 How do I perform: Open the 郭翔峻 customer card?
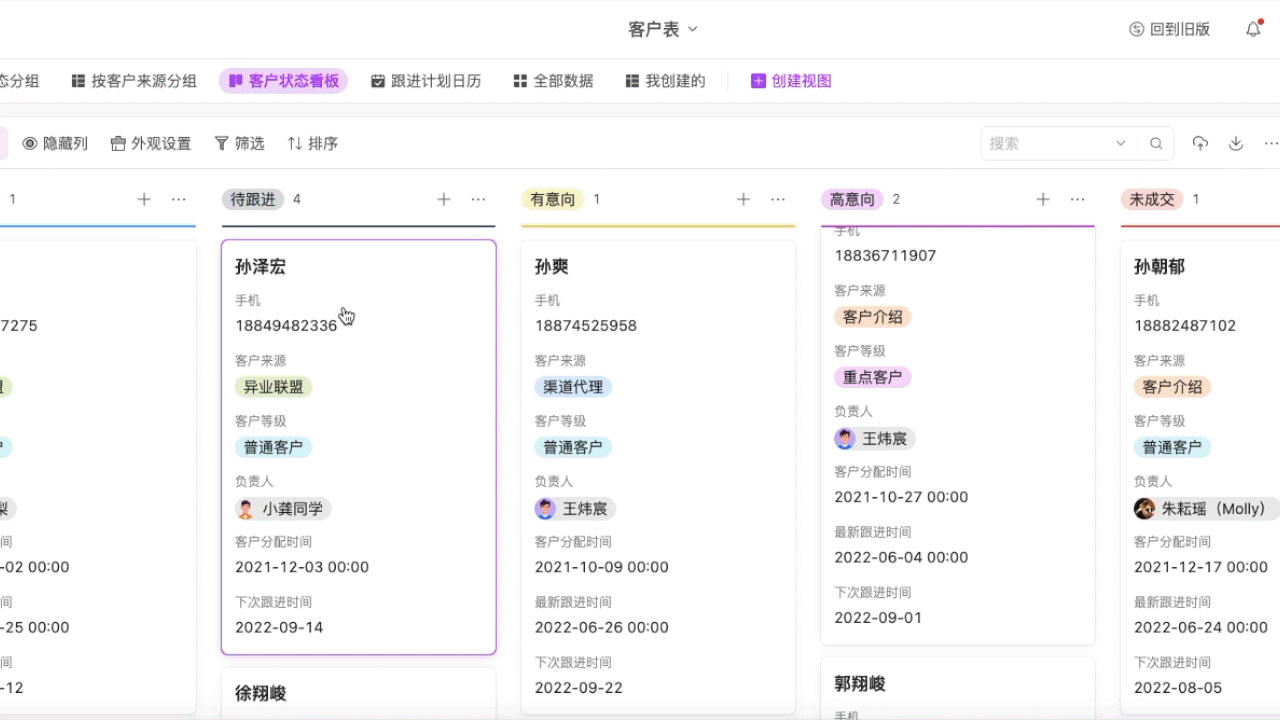pyautogui.click(x=958, y=687)
